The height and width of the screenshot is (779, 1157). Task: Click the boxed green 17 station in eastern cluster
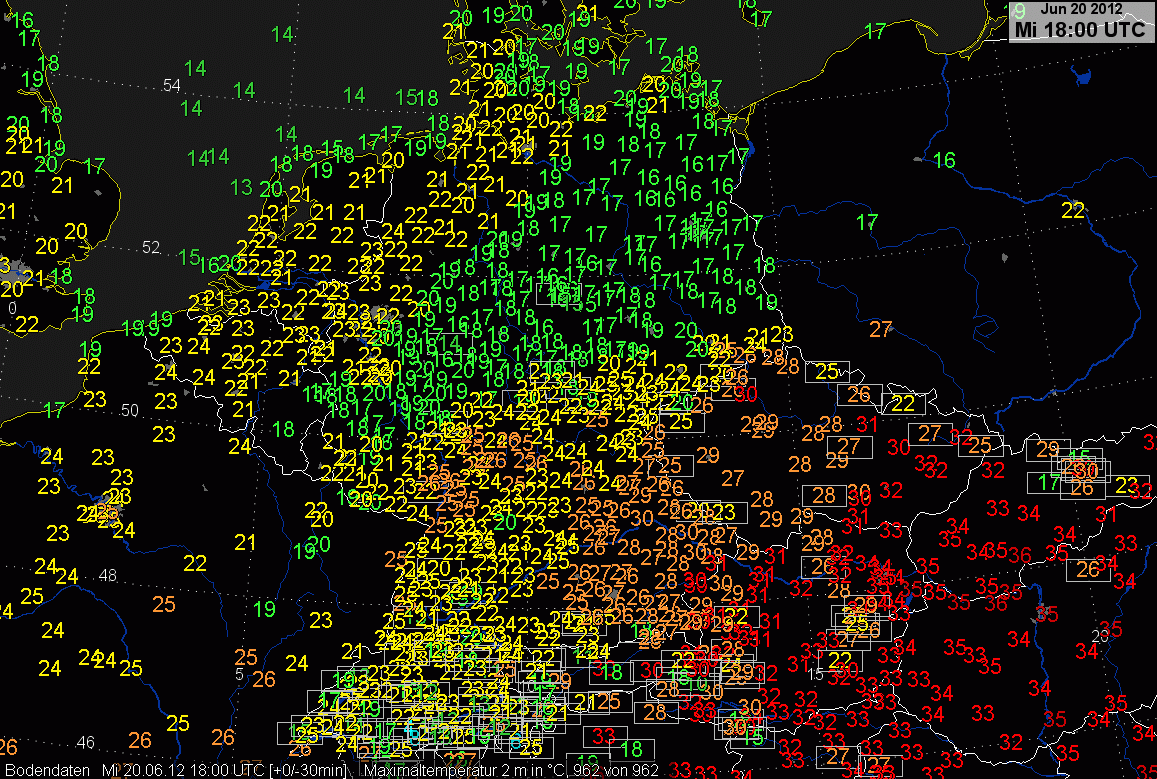tap(1049, 482)
